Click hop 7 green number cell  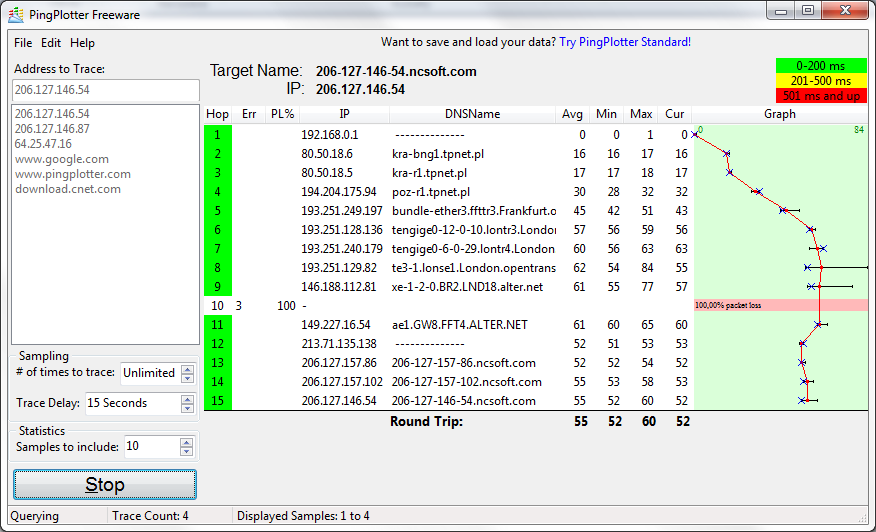(x=218, y=249)
